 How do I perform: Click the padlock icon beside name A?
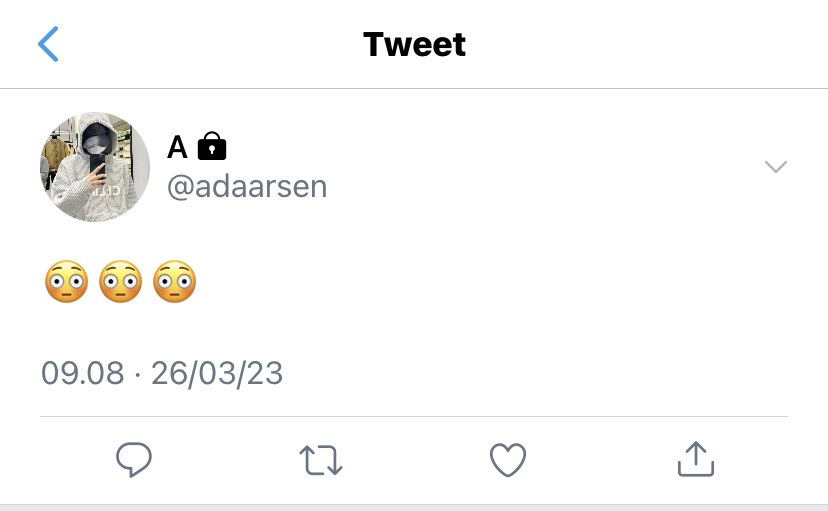click(x=212, y=146)
